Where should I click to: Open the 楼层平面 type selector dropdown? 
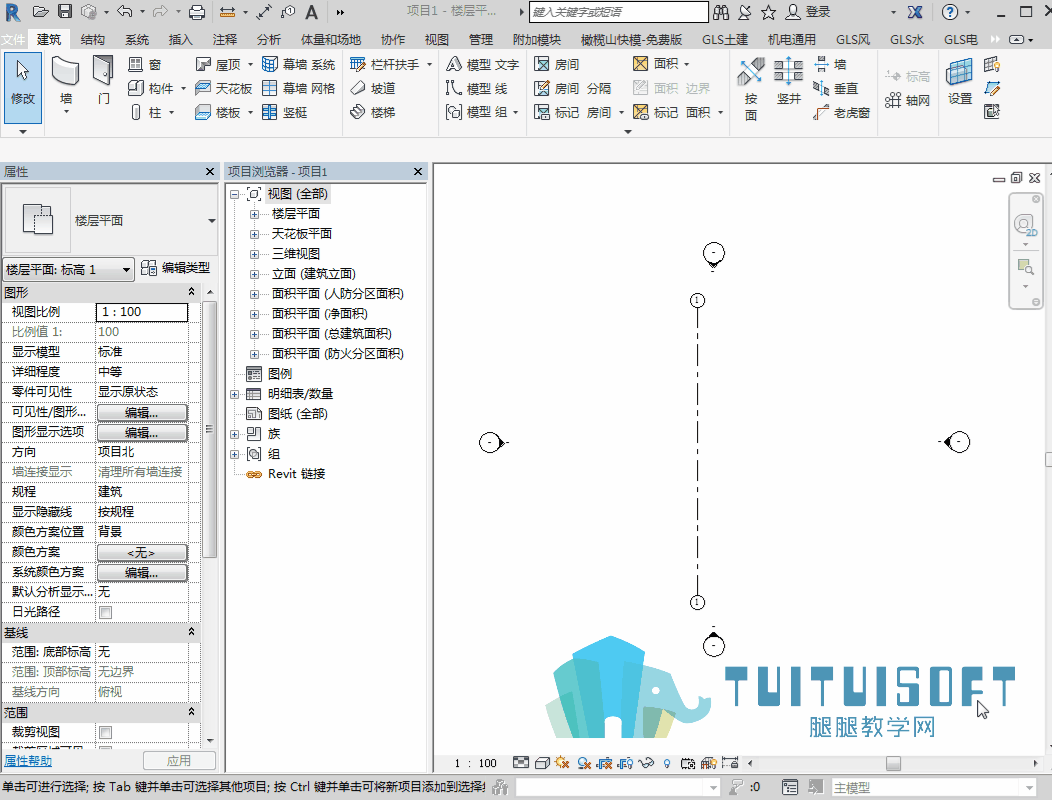click(211, 221)
